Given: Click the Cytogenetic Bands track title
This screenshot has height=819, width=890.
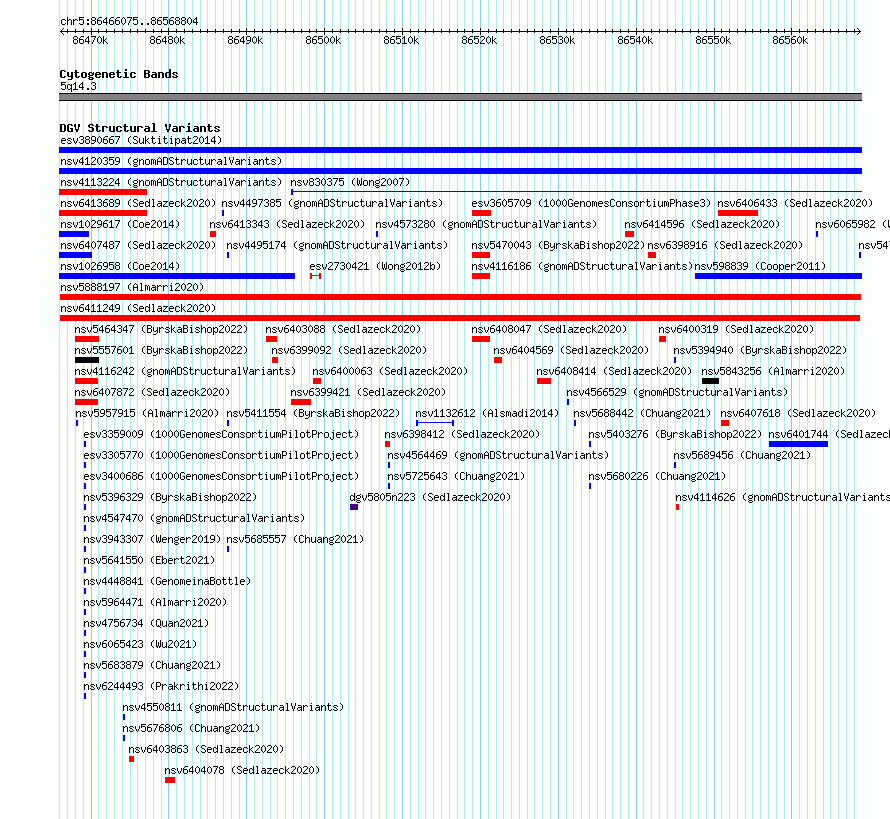Looking at the screenshot, I should (119, 74).
